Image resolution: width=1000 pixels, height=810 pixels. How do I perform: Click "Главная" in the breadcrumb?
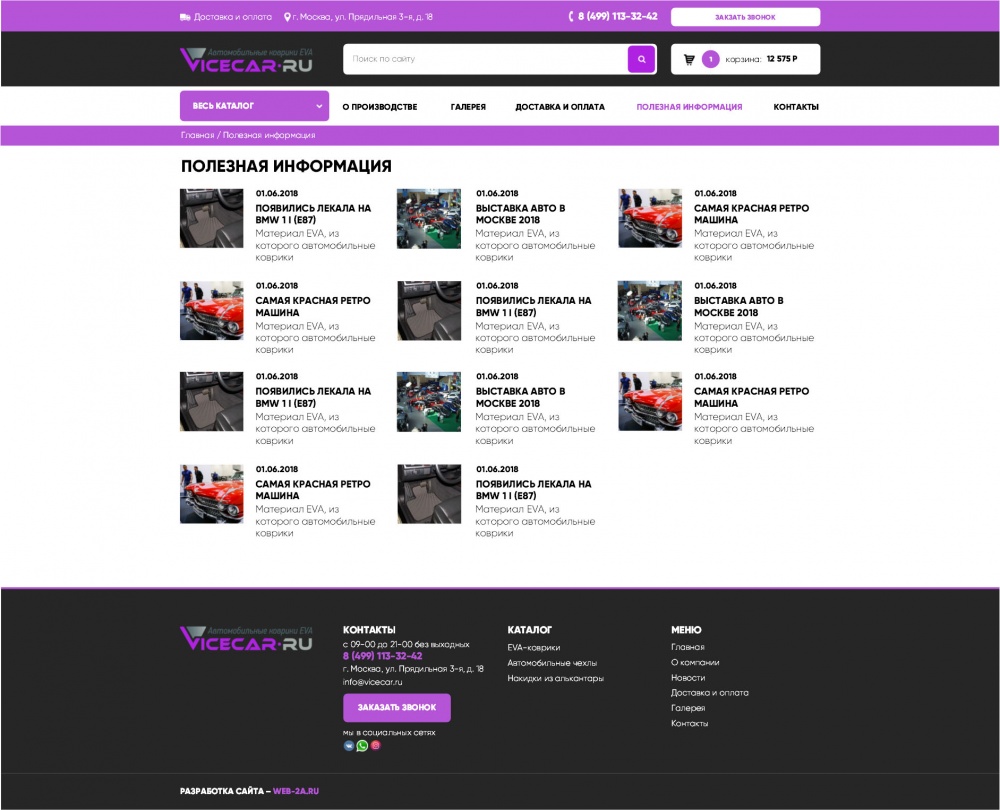tap(197, 135)
